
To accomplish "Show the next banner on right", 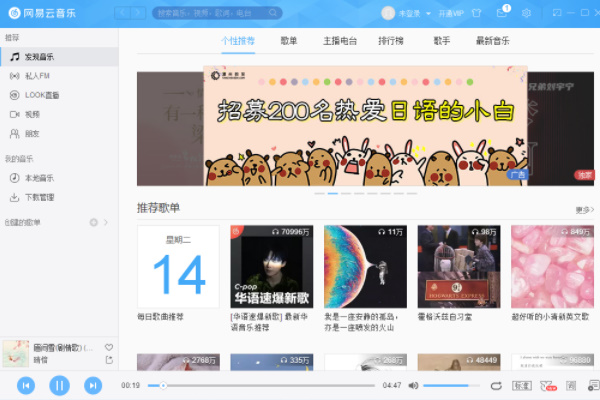I will pyautogui.click(x=561, y=129).
